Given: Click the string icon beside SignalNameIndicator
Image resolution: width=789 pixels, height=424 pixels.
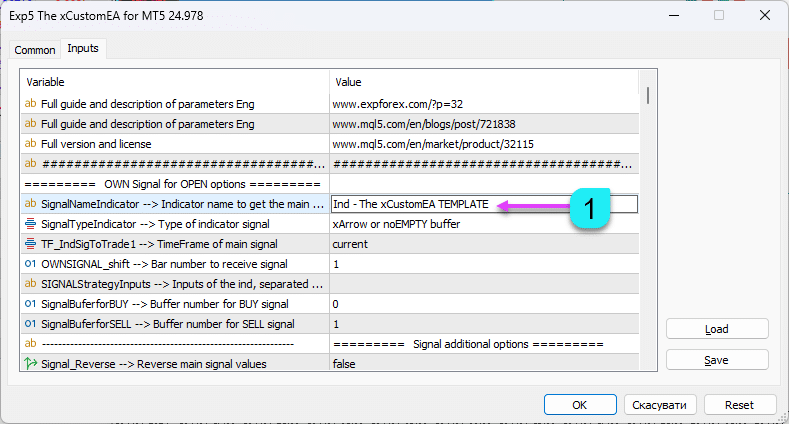Looking at the screenshot, I should [30, 204].
